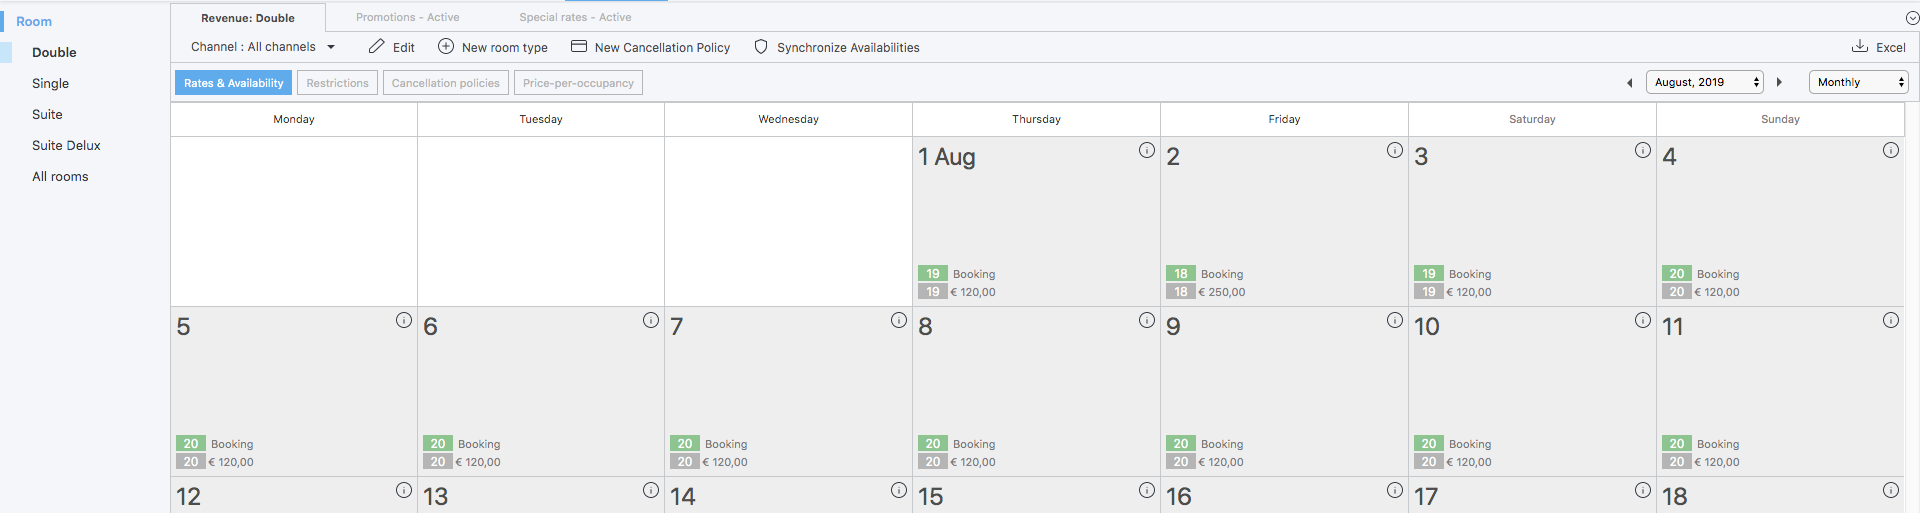Switch to Special rates - Active tab

[x=575, y=17]
